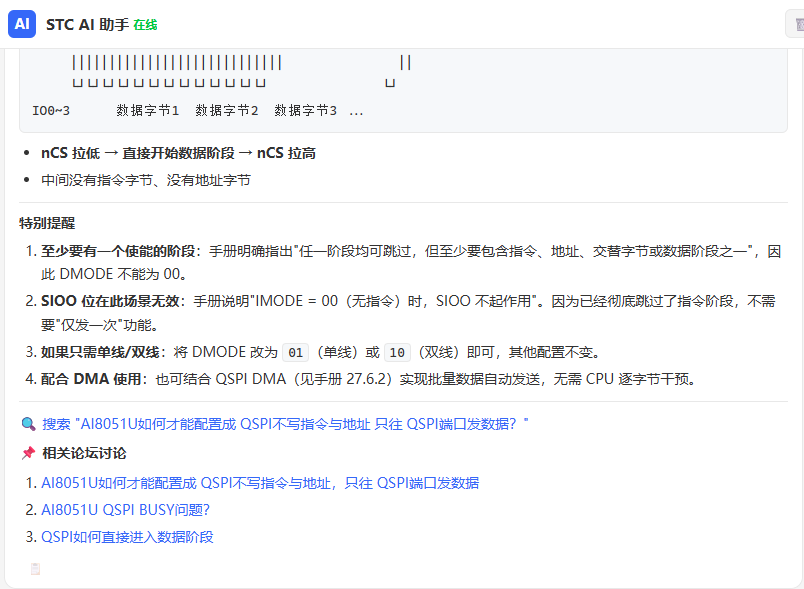
Task: Open forum thread QSPI如何直接进入数据阶段
Action: tap(127, 537)
